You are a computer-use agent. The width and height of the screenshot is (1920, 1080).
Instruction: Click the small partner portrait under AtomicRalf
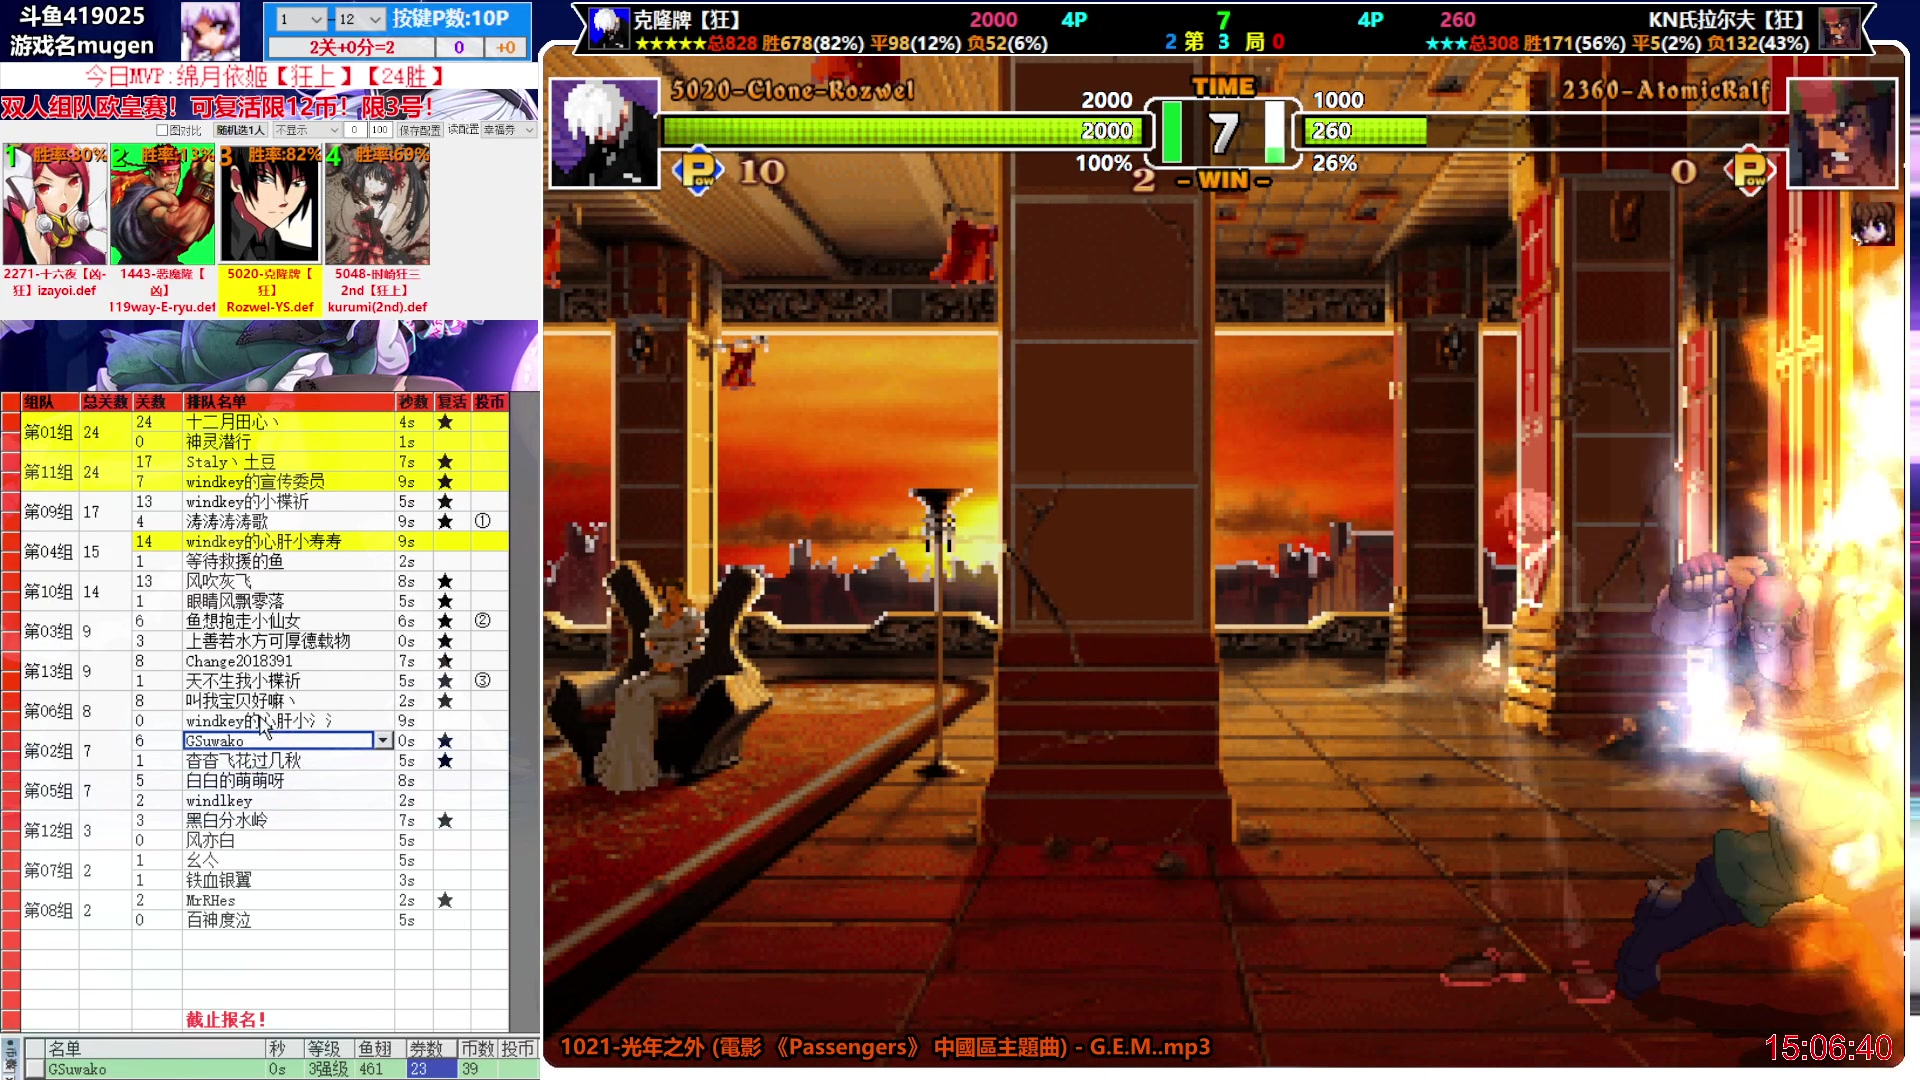coord(1872,223)
